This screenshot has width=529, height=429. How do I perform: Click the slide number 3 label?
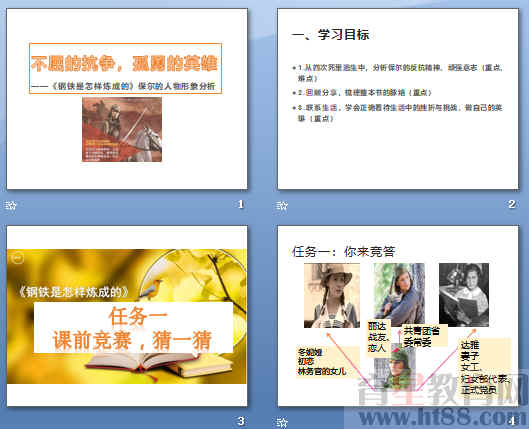tap(241, 421)
